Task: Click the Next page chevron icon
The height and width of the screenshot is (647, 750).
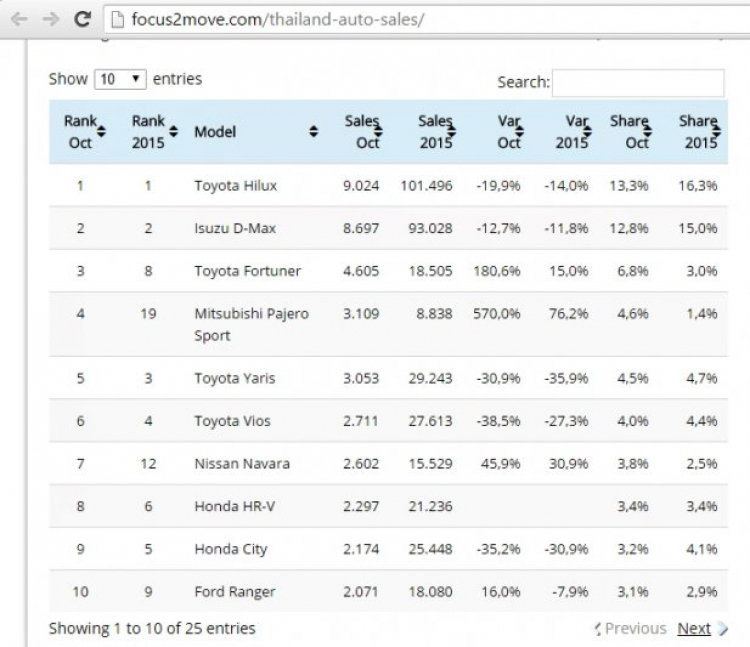Action: (722, 629)
